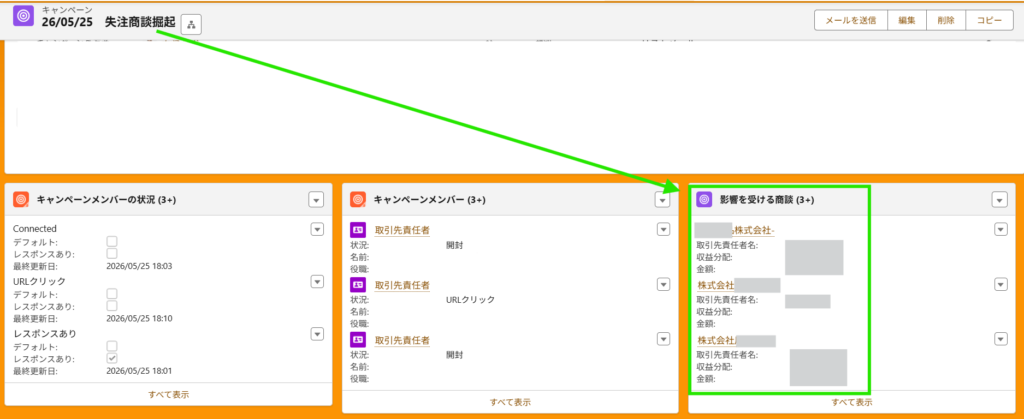Open row menu for レスポンスあり status

[x=317, y=334]
